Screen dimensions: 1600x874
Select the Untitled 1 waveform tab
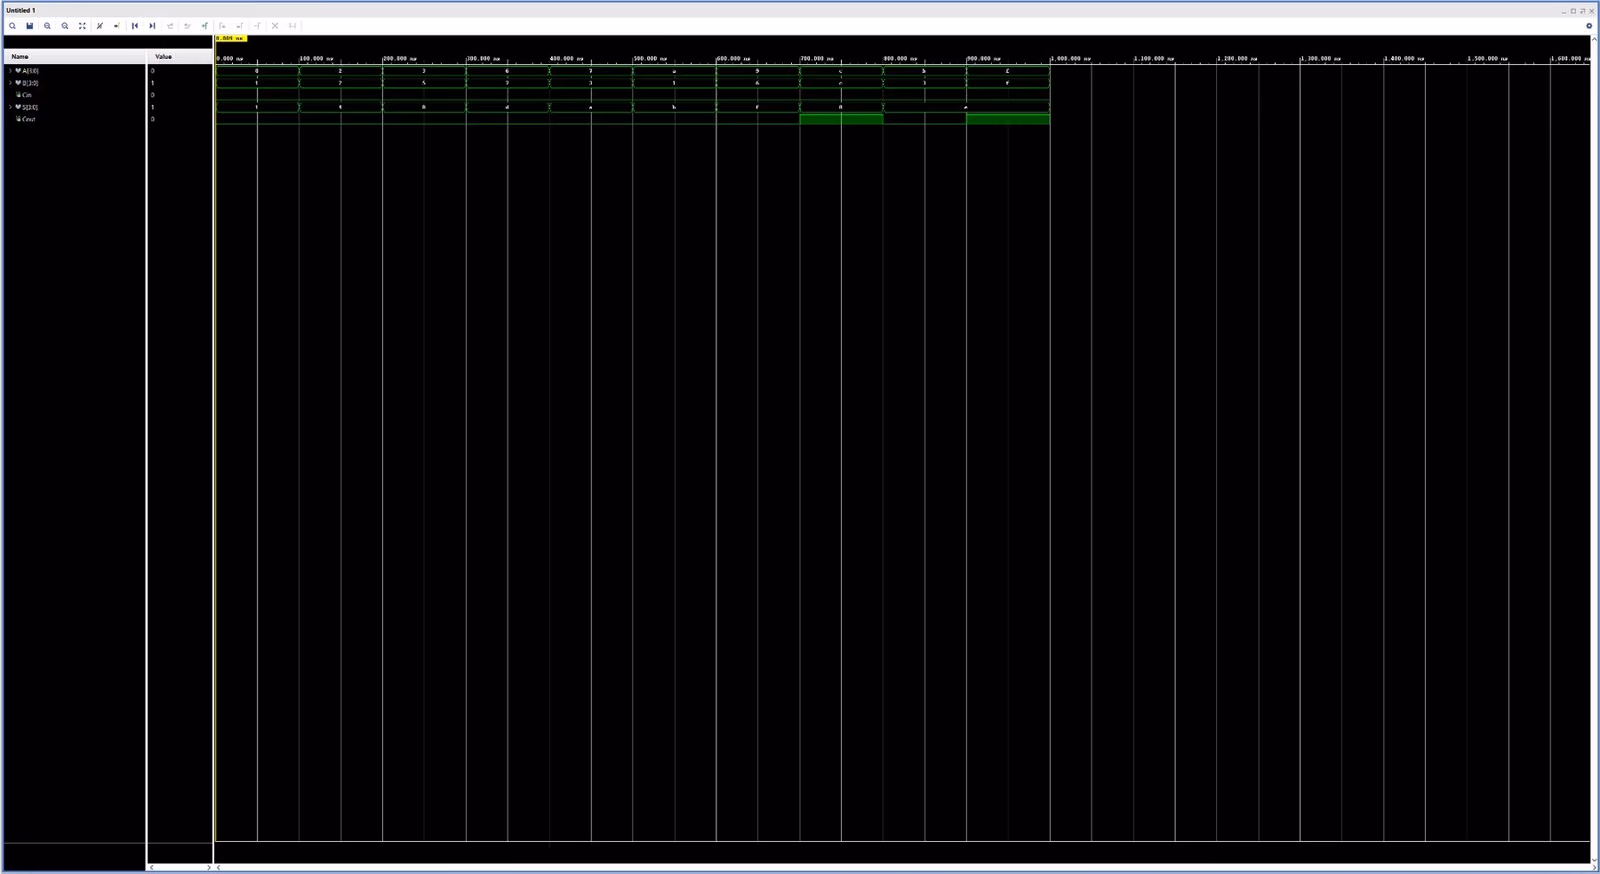point(21,10)
